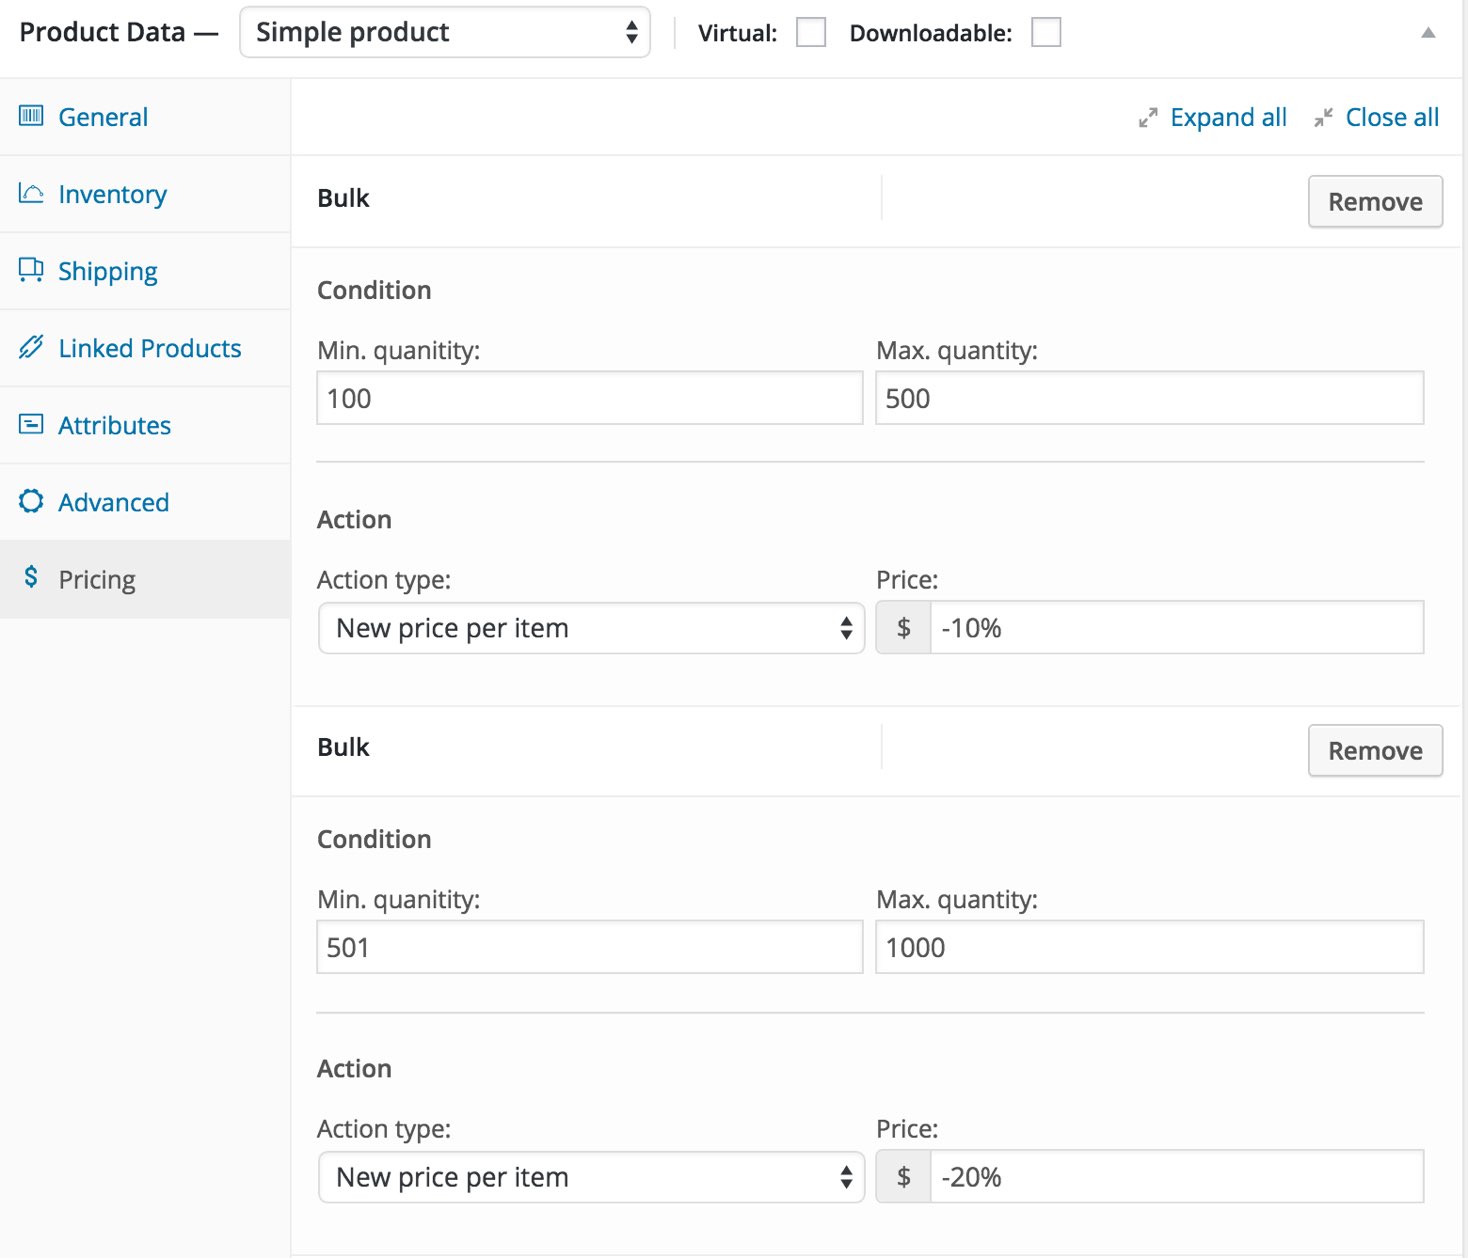Screen dimensions: 1468x1258
Task: Open the Simple product type dropdown
Action: tap(445, 32)
